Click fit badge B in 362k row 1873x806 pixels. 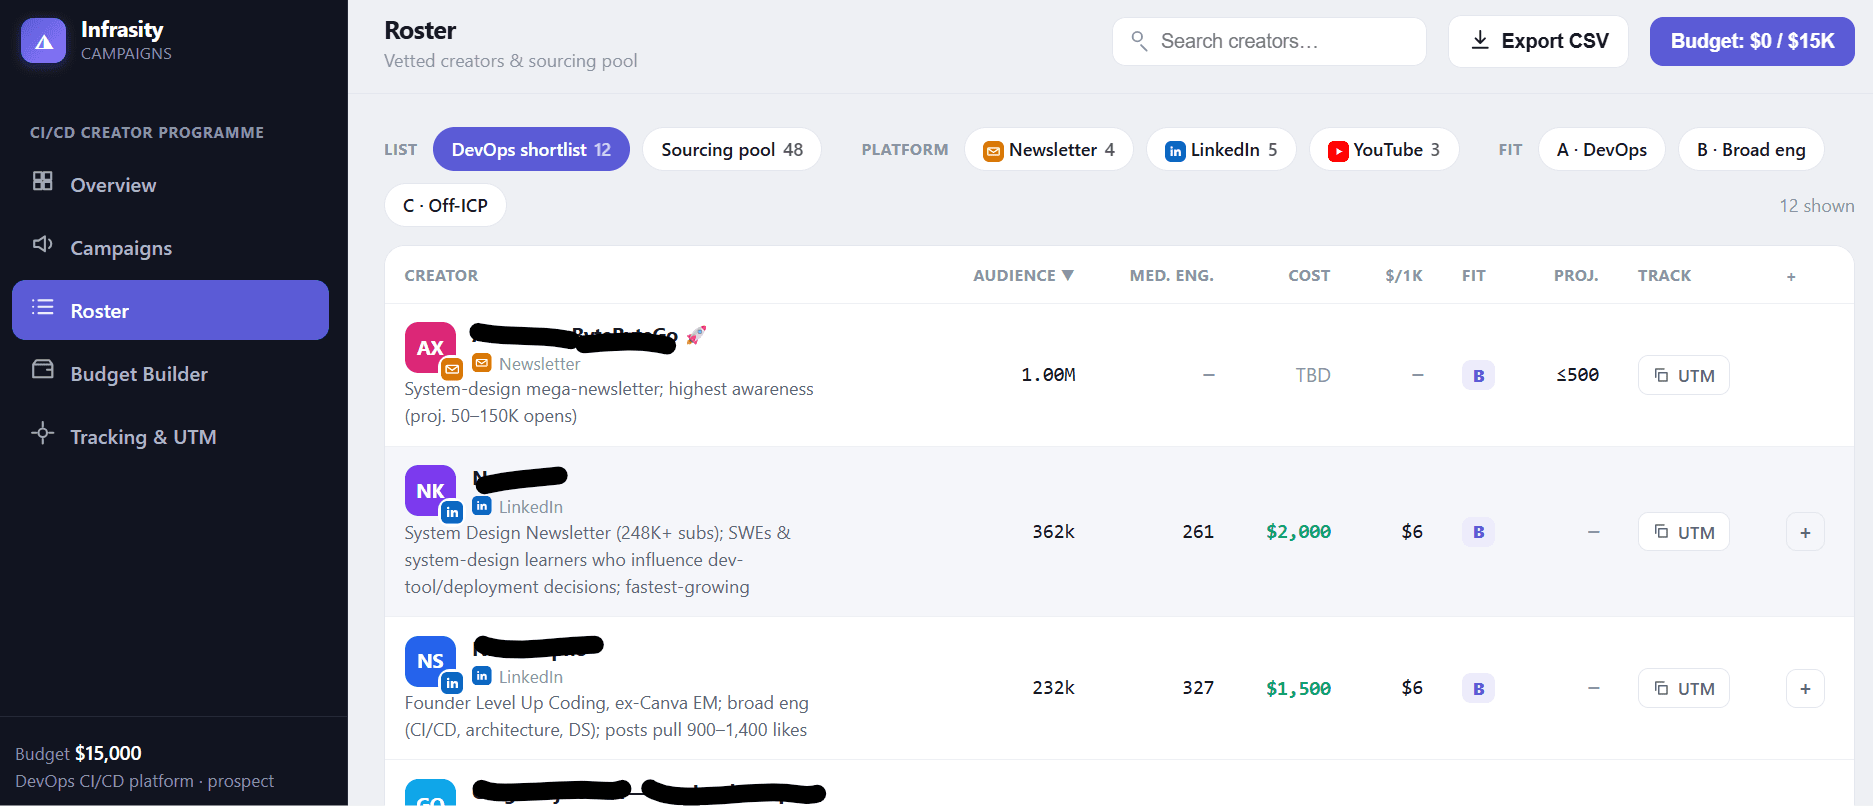(x=1478, y=532)
